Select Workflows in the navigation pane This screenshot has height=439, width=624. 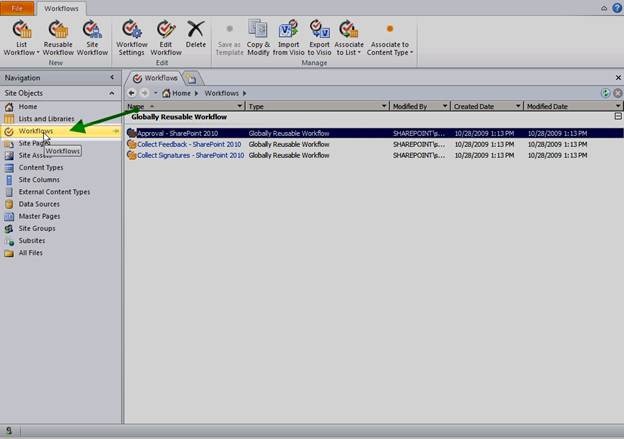tap(60, 131)
